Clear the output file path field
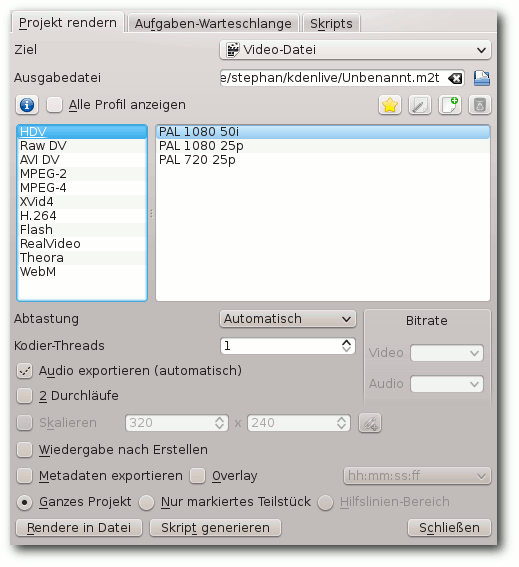The image size is (519, 567). [455, 78]
